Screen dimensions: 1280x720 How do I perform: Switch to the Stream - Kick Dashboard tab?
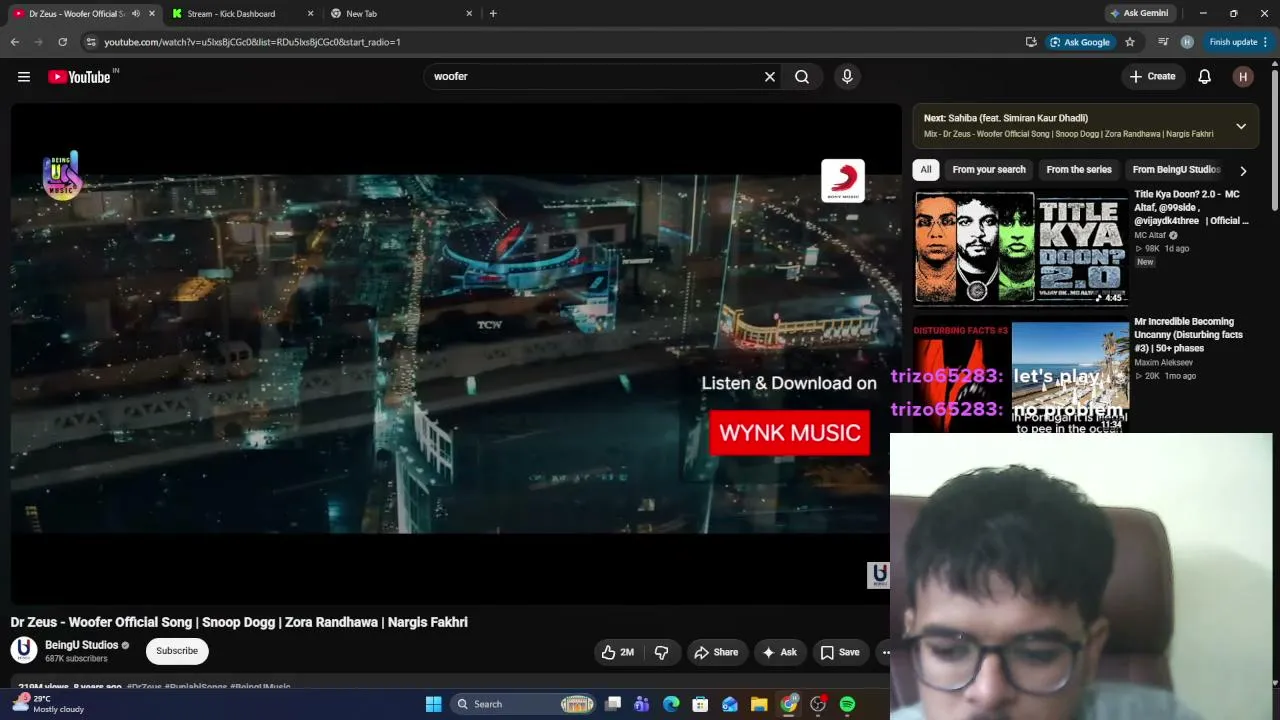click(231, 14)
